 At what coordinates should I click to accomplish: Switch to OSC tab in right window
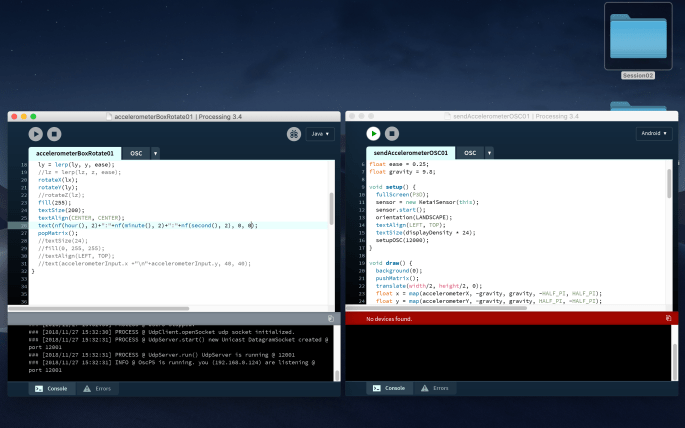[x=470, y=153]
